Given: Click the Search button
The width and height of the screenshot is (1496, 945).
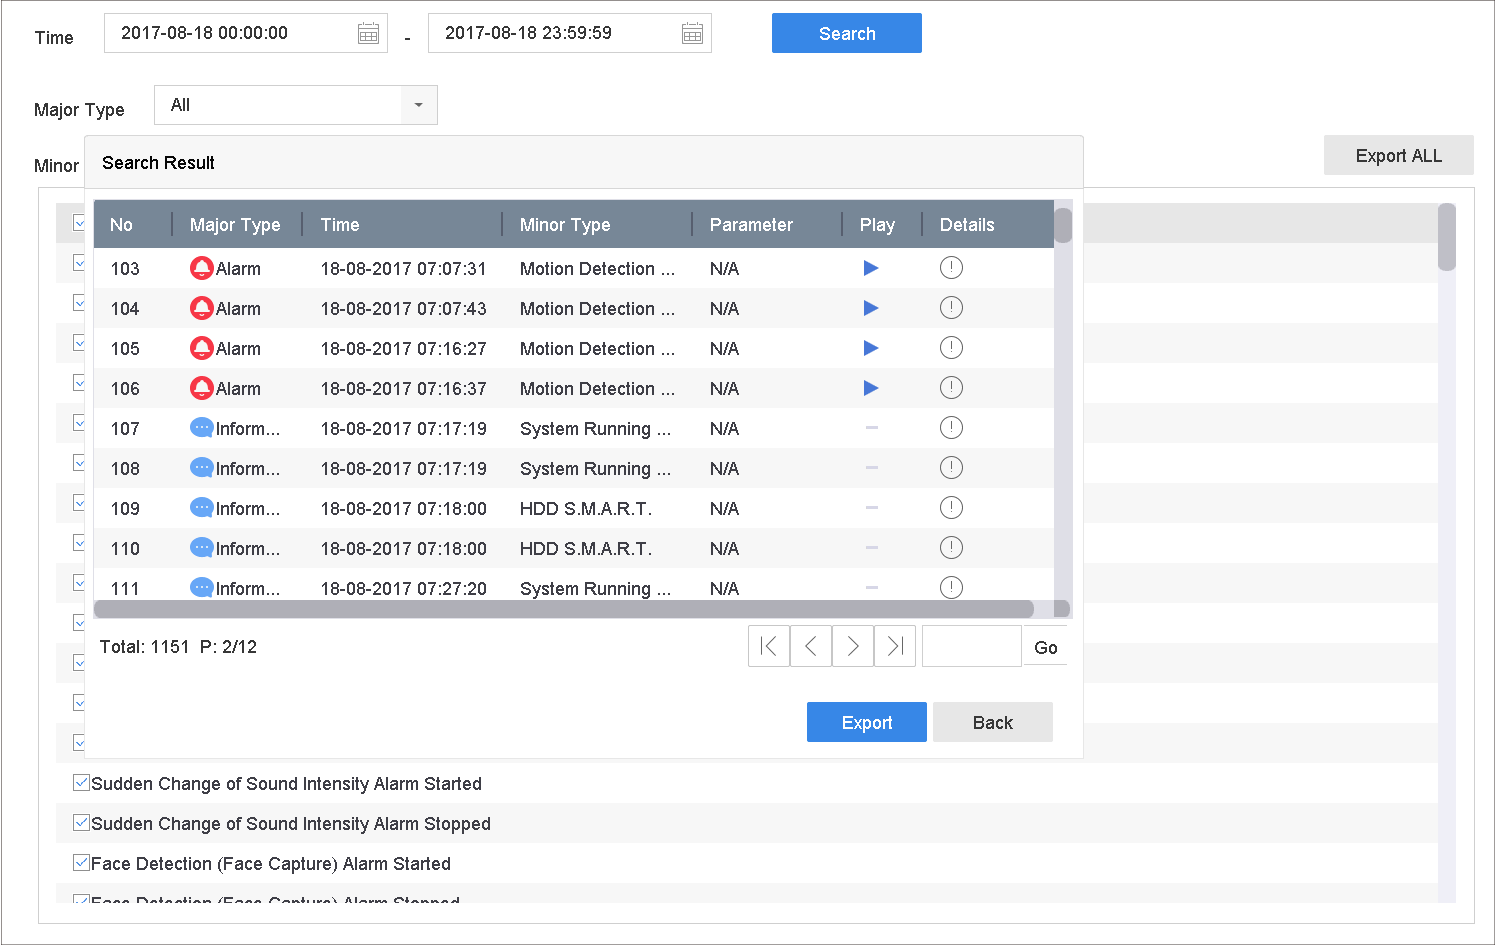Looking at the screenshot, I should (x=846, y=33).
